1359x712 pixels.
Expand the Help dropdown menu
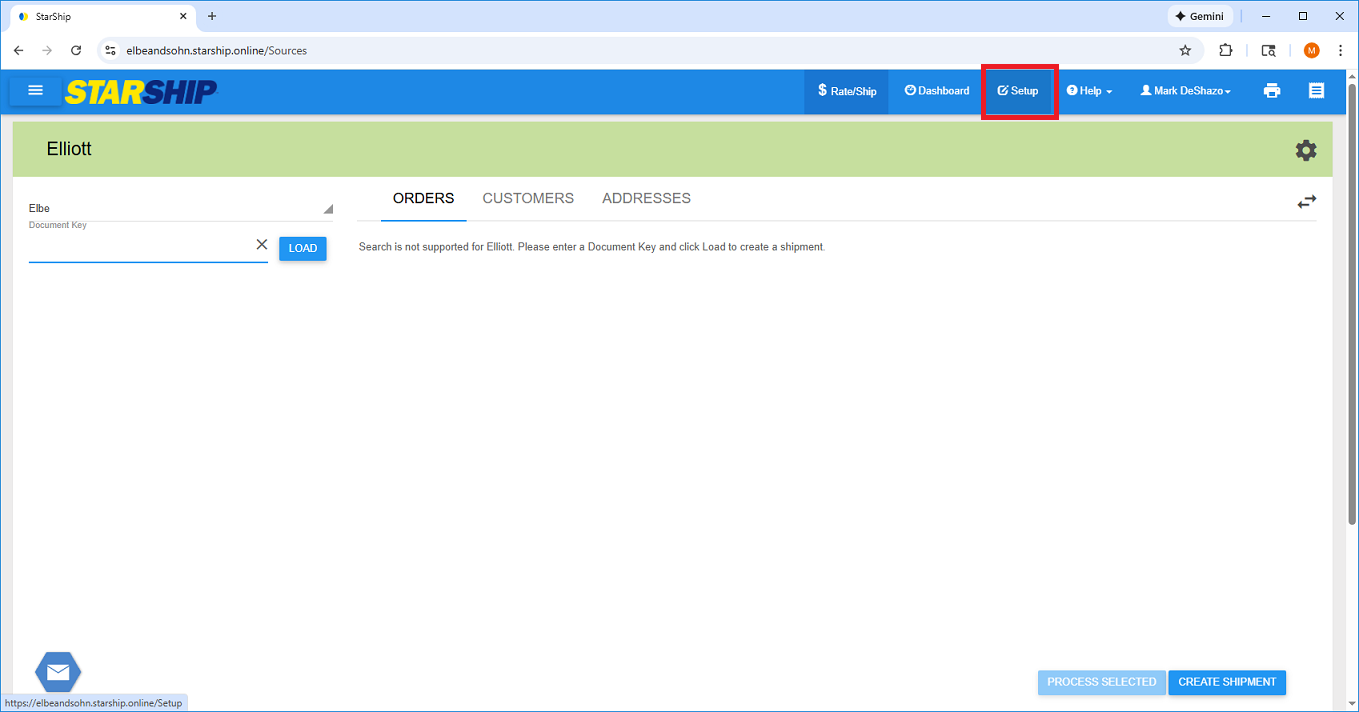click(x=1089, y=91)
